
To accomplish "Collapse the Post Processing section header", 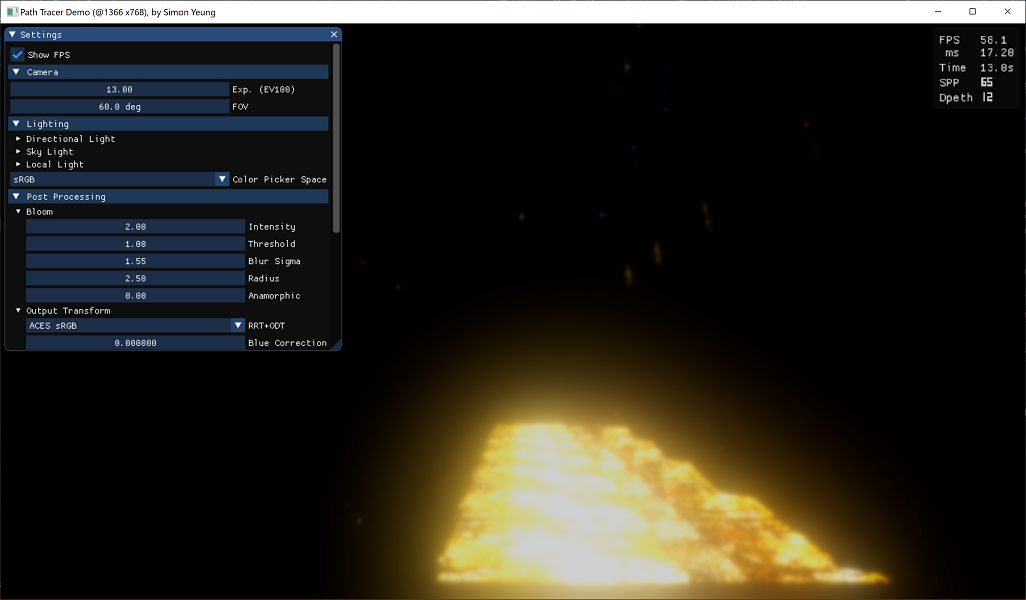I will pyautogui.click(x=168, y=196).
